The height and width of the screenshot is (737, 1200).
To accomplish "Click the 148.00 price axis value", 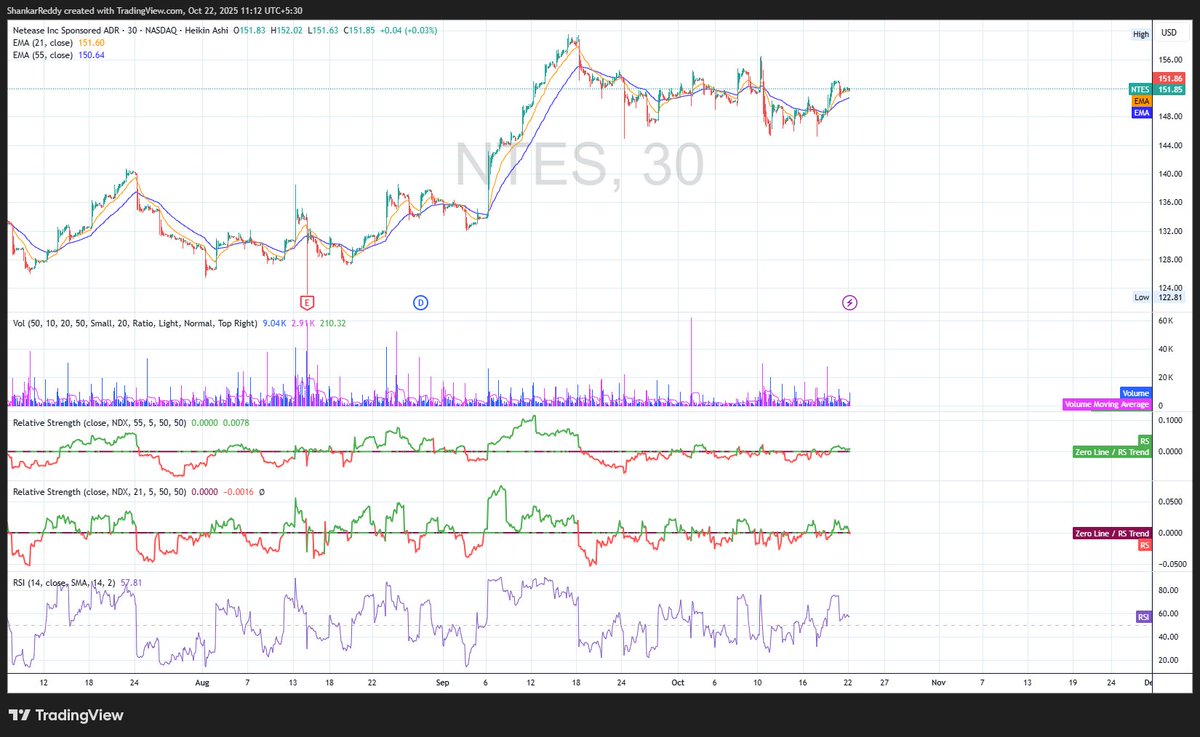I will coord(1169,117).
